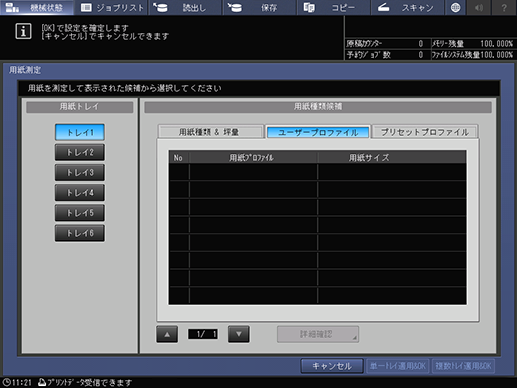Switch to プリセットプロファイル tab
Image resolution: width=517 pixels, height=388 pixels.
click(425, 132)
